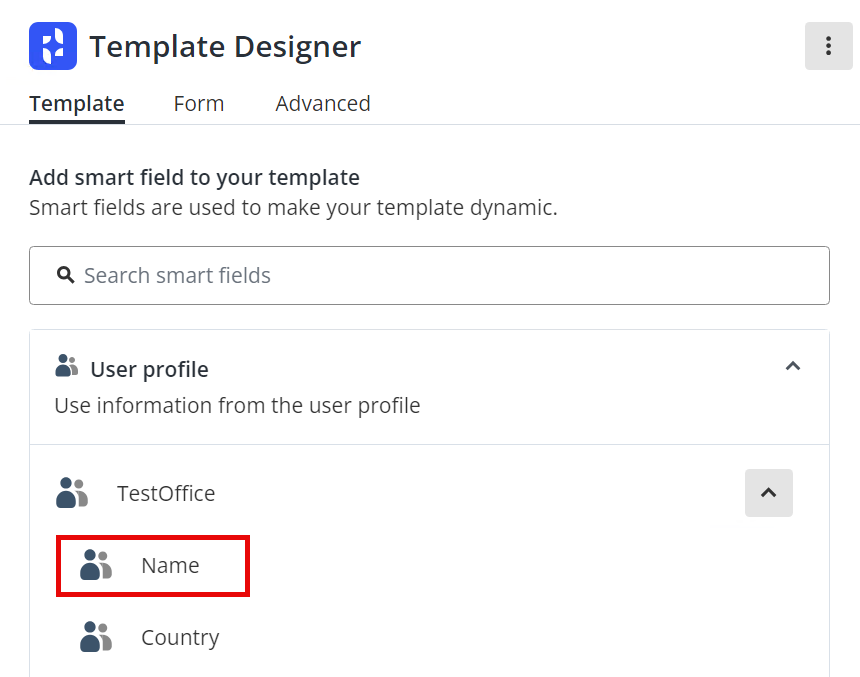Open the Advanced tab
The width and height of the screenshot is (860, 677).
[x=323, y=104]
